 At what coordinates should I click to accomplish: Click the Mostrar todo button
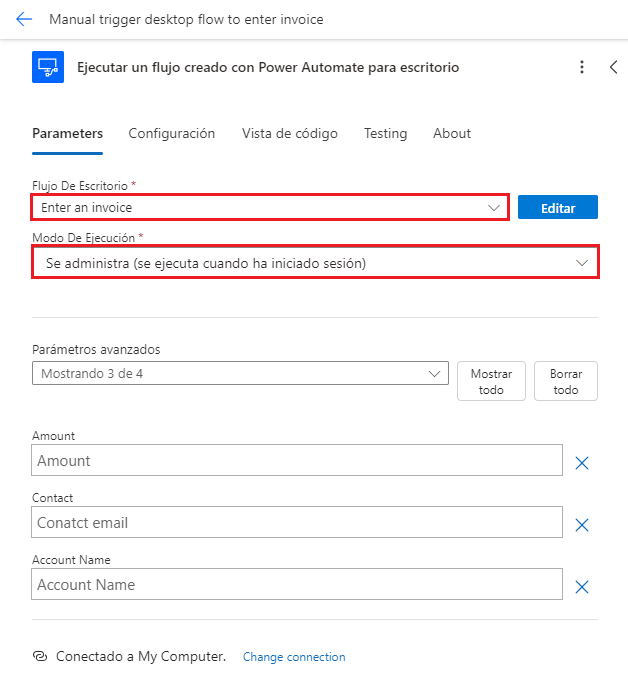491,381
